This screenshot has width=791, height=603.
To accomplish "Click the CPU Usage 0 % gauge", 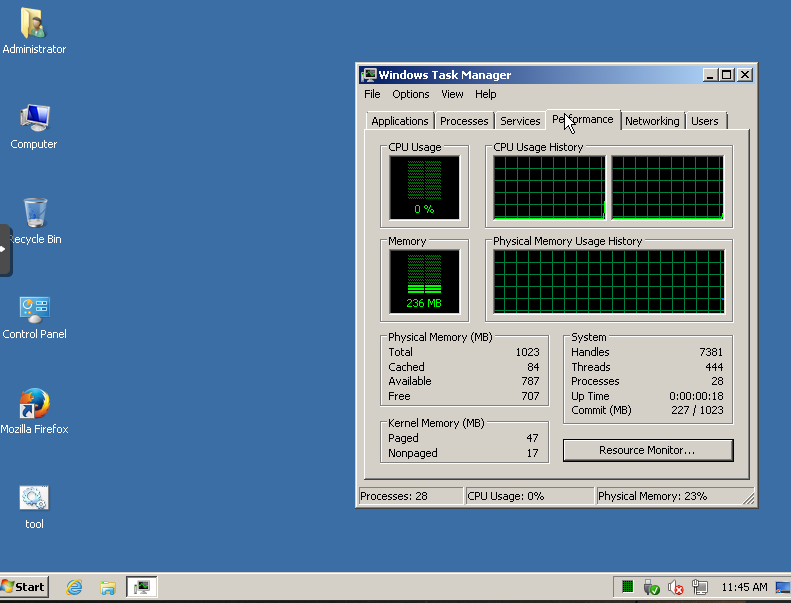I will coord(424,188).
